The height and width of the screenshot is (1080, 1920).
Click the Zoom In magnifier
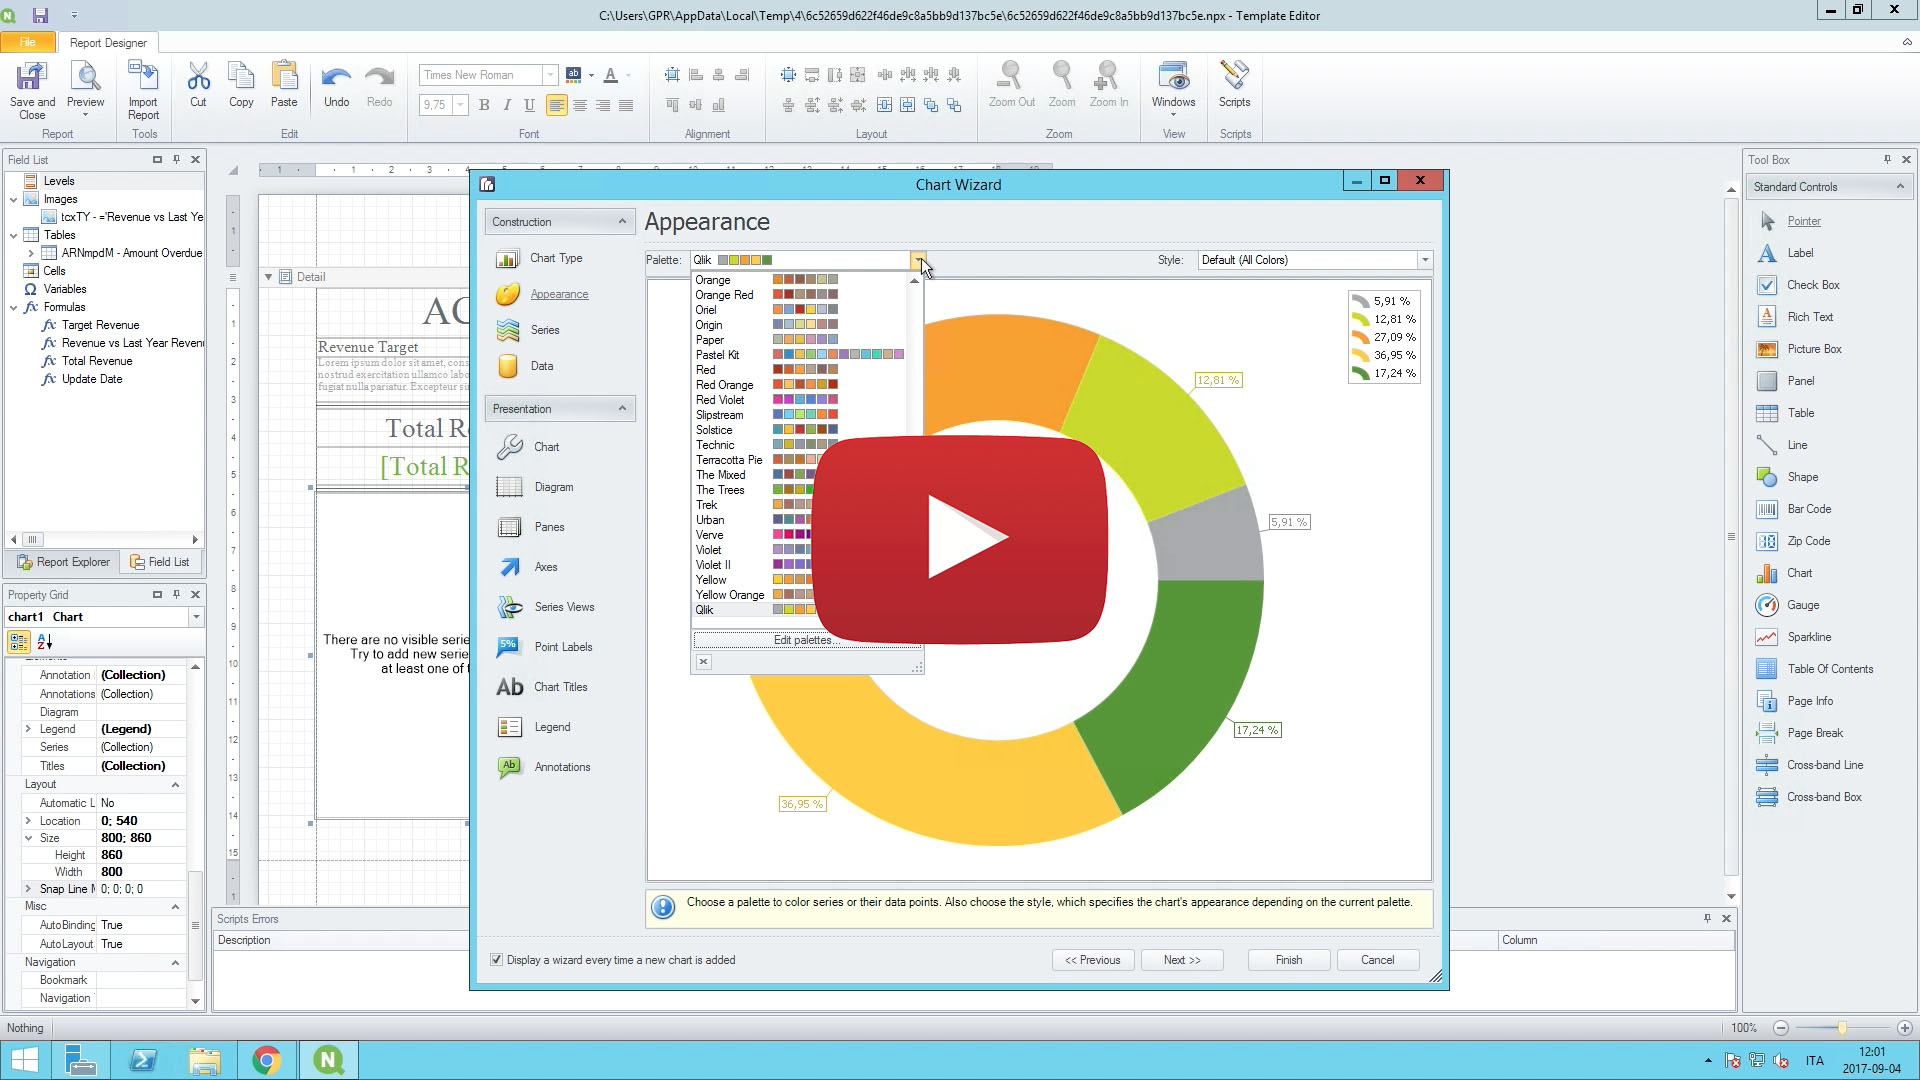click(1108, 77)
